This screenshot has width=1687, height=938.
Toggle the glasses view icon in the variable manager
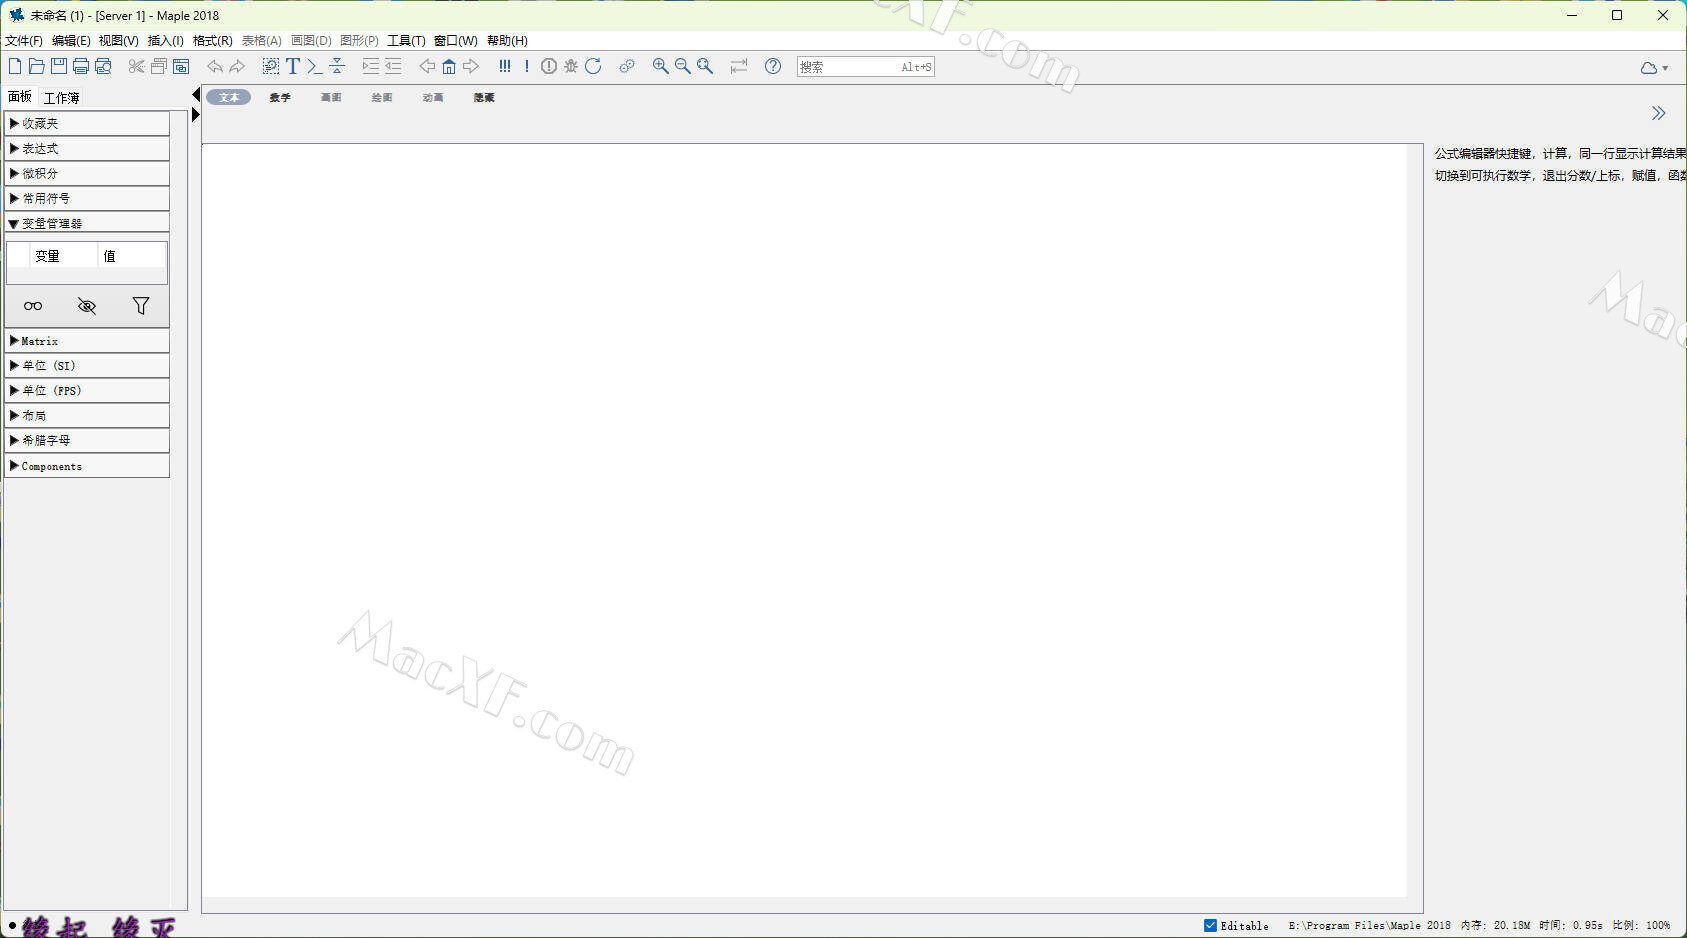click(x=33, y=306)
